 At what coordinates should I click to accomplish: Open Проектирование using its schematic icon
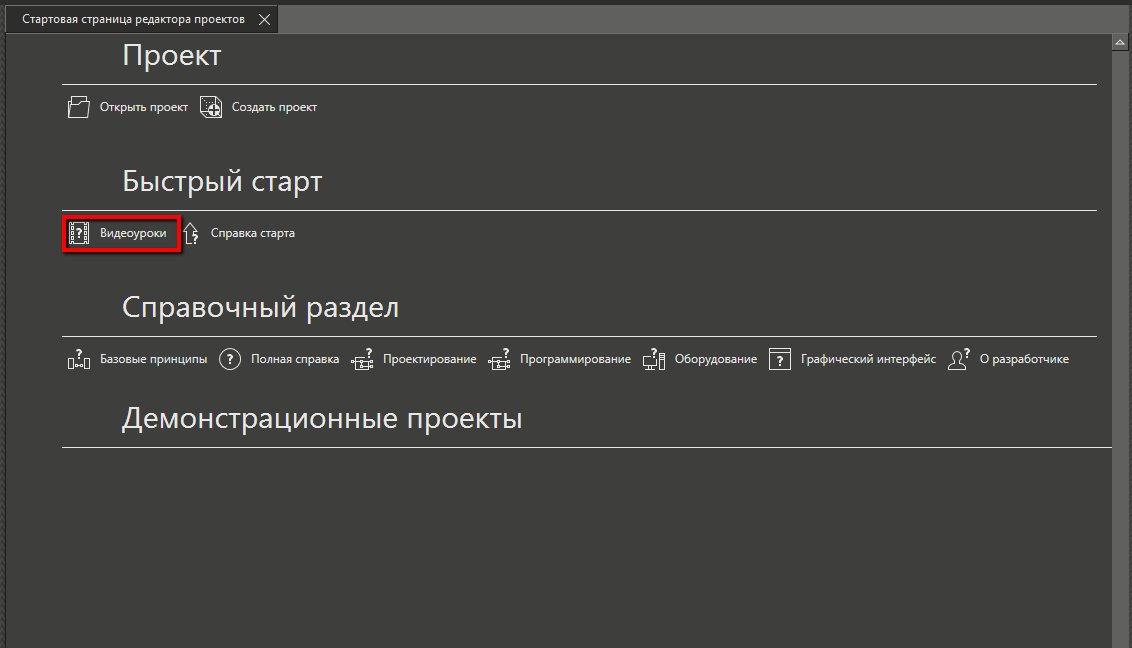[x=362, y=358]
